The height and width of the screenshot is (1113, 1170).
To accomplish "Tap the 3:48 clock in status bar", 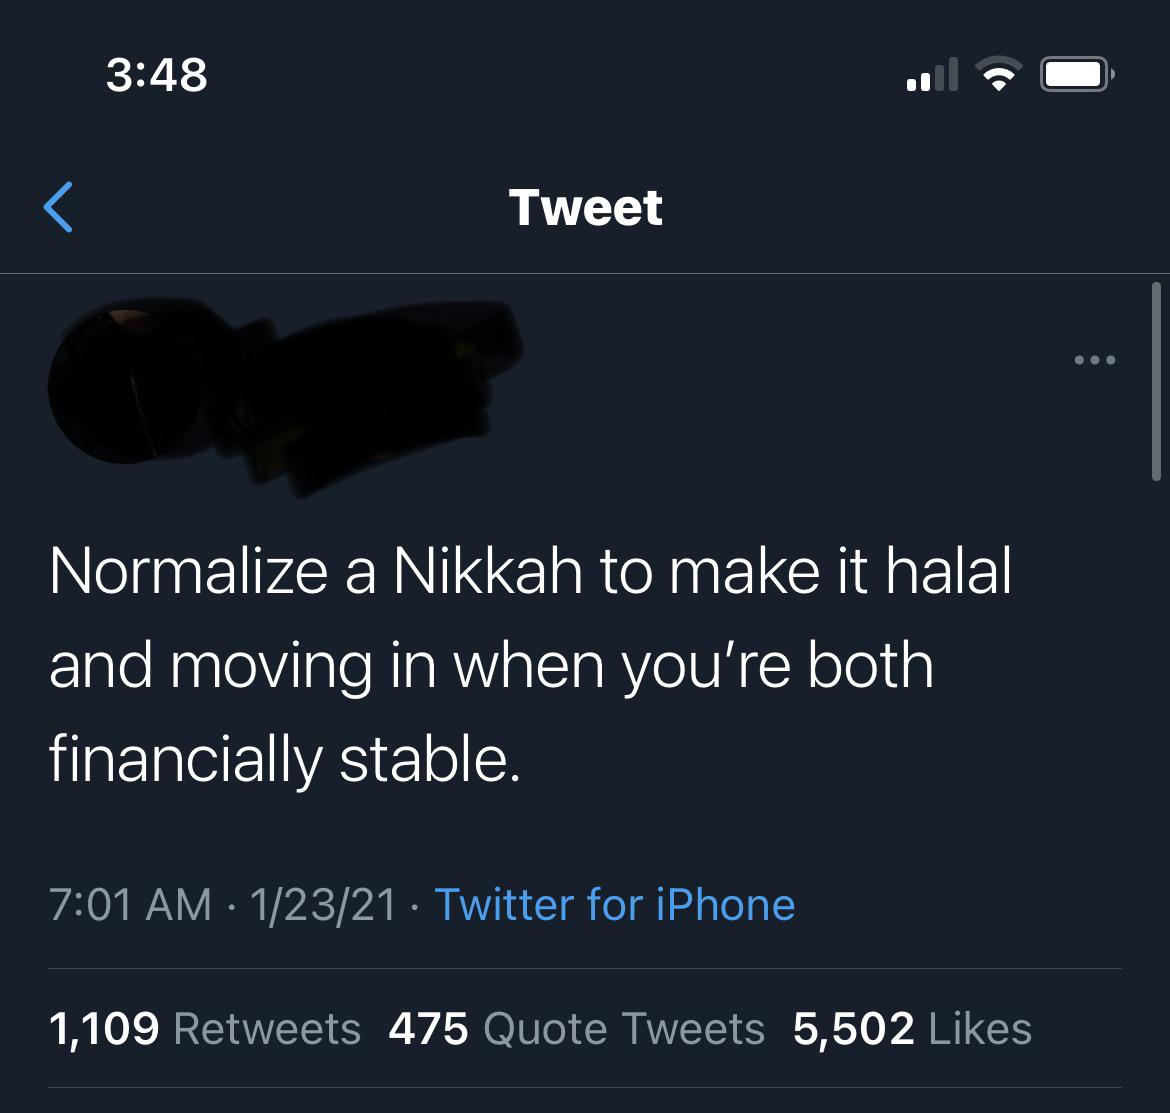I will point(157,75).
